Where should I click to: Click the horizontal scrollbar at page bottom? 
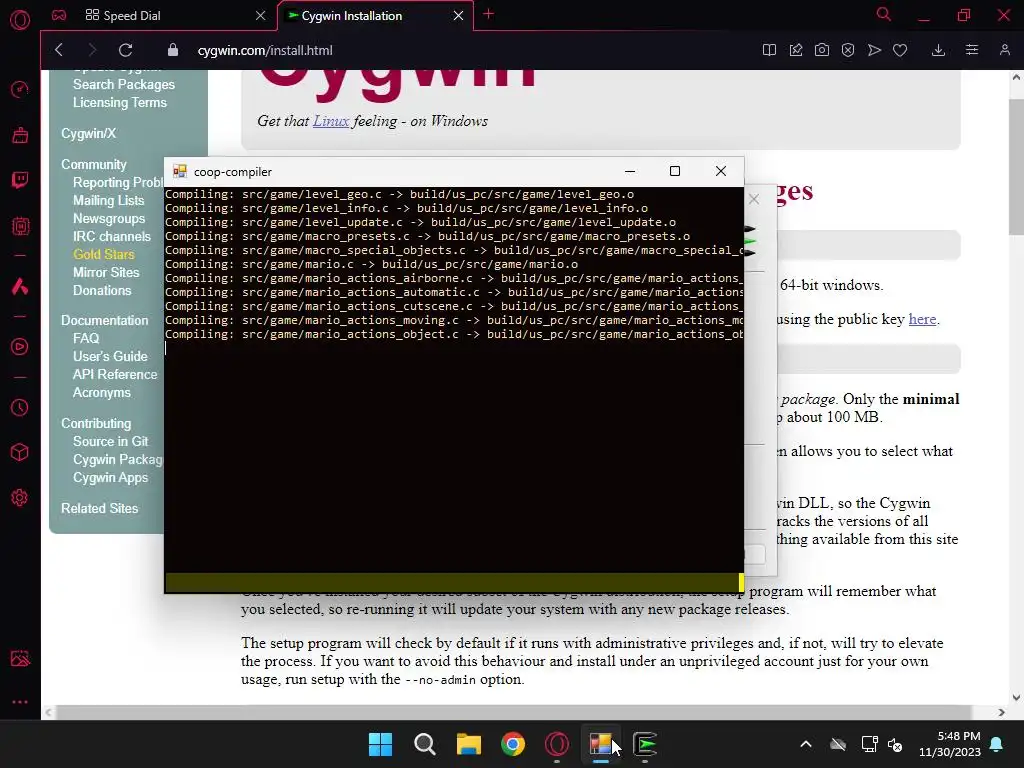(514, 712)
